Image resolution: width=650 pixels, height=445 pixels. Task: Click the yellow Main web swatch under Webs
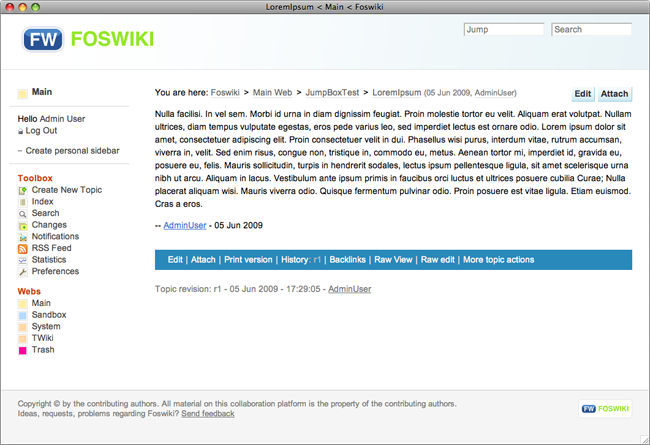[x=23, y=304]
